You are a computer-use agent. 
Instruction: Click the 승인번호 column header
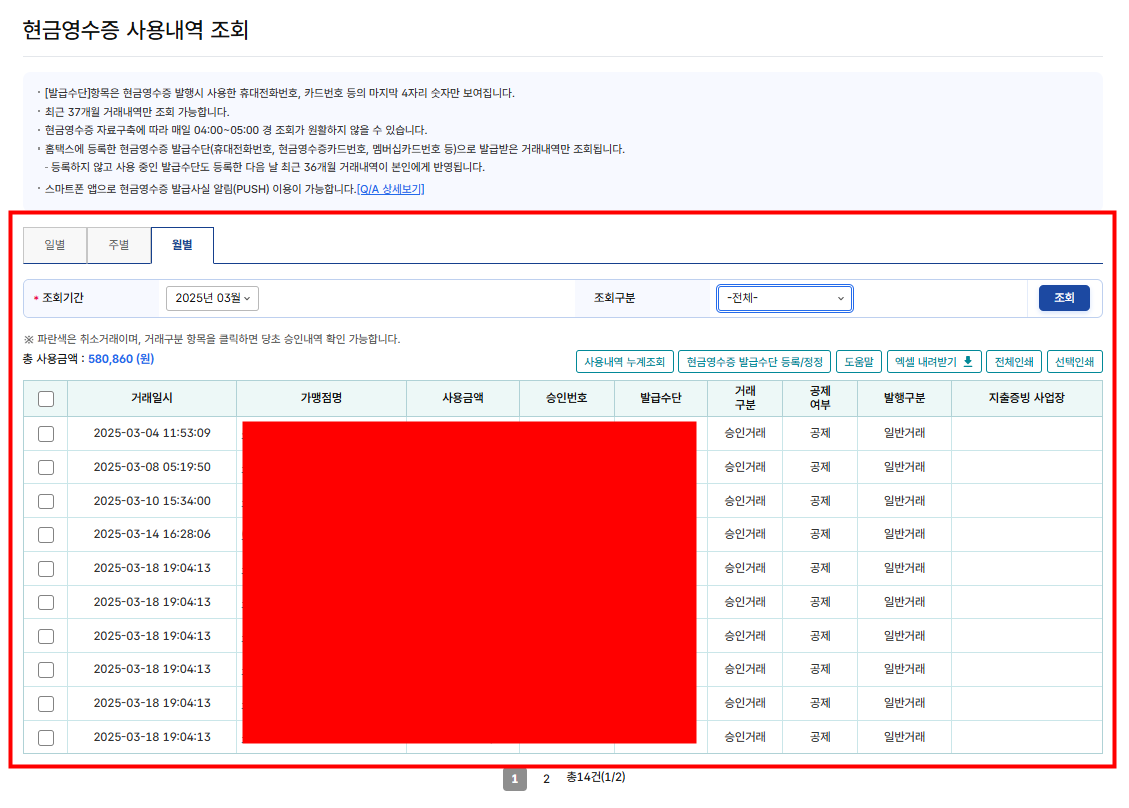click(567, 398)
